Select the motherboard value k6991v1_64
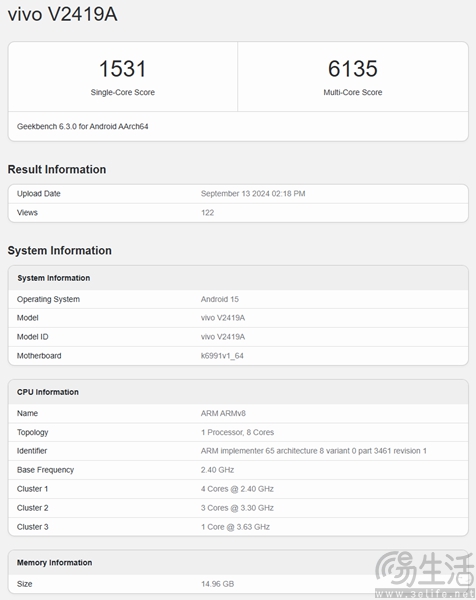Screen dimensions: 476x600 [x=222, y=356]
